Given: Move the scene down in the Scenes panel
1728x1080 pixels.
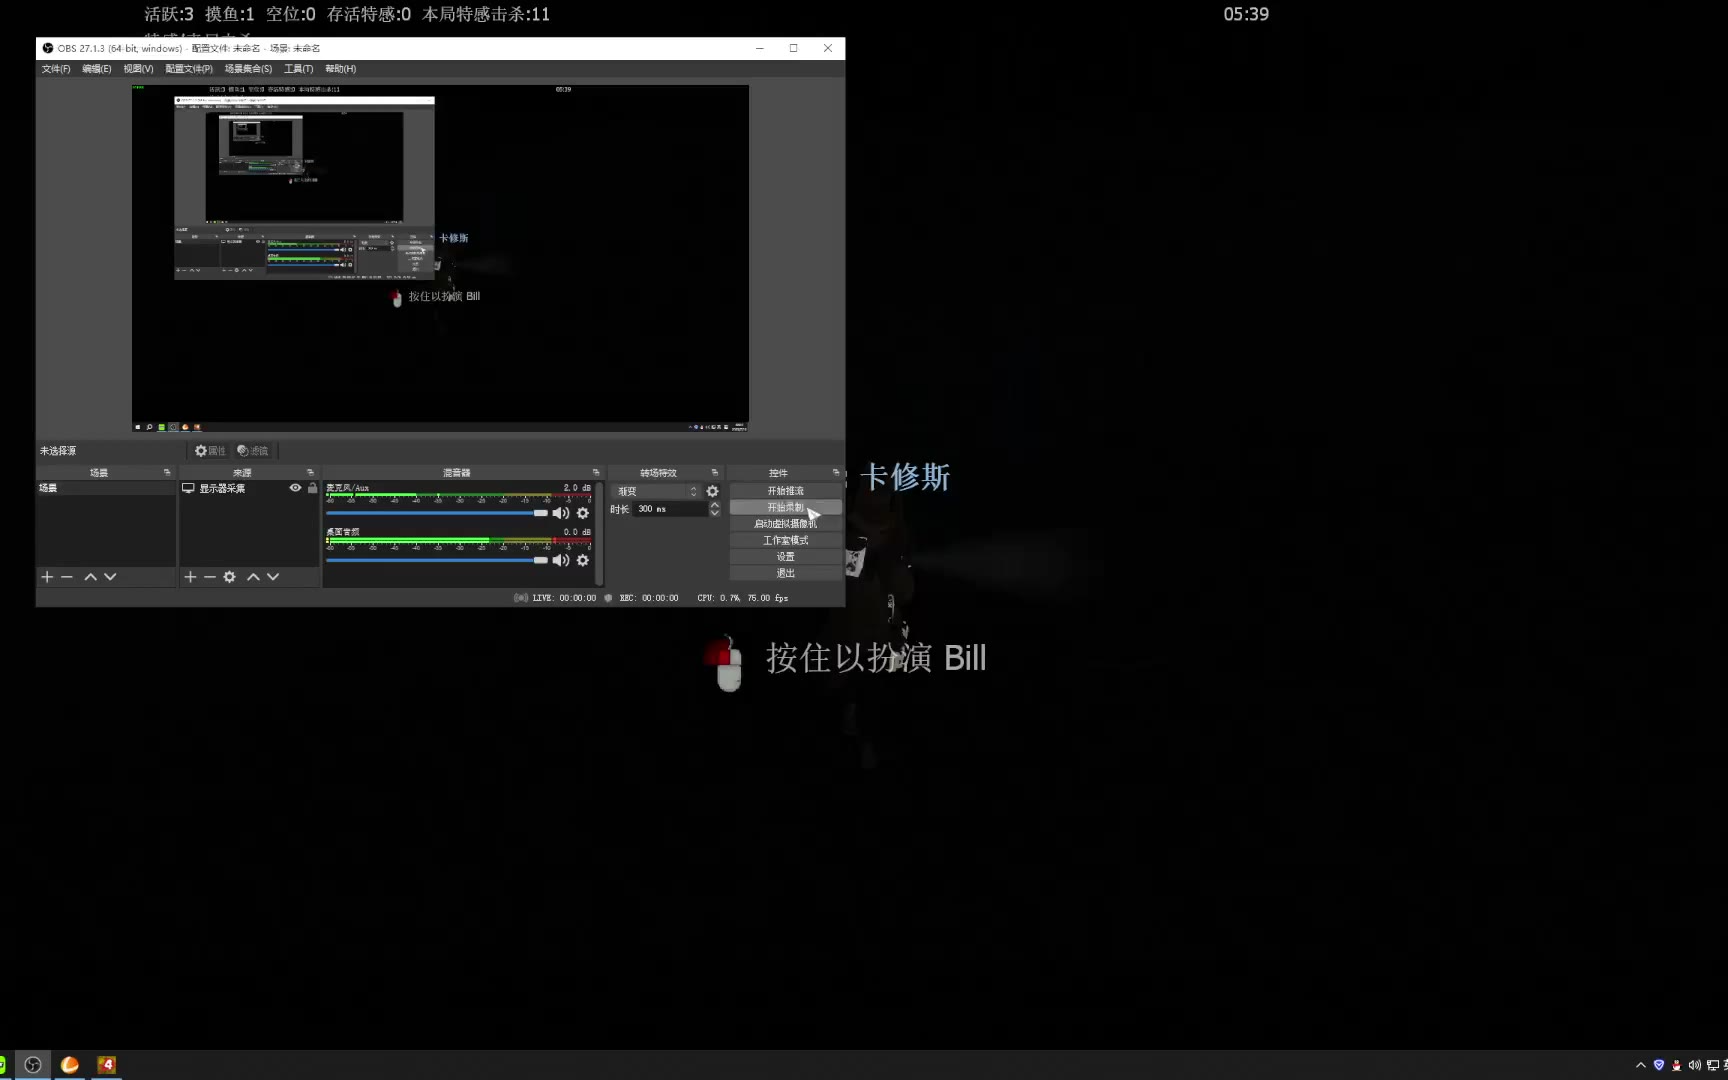Looking at the screenshot, I should point(110,577).
